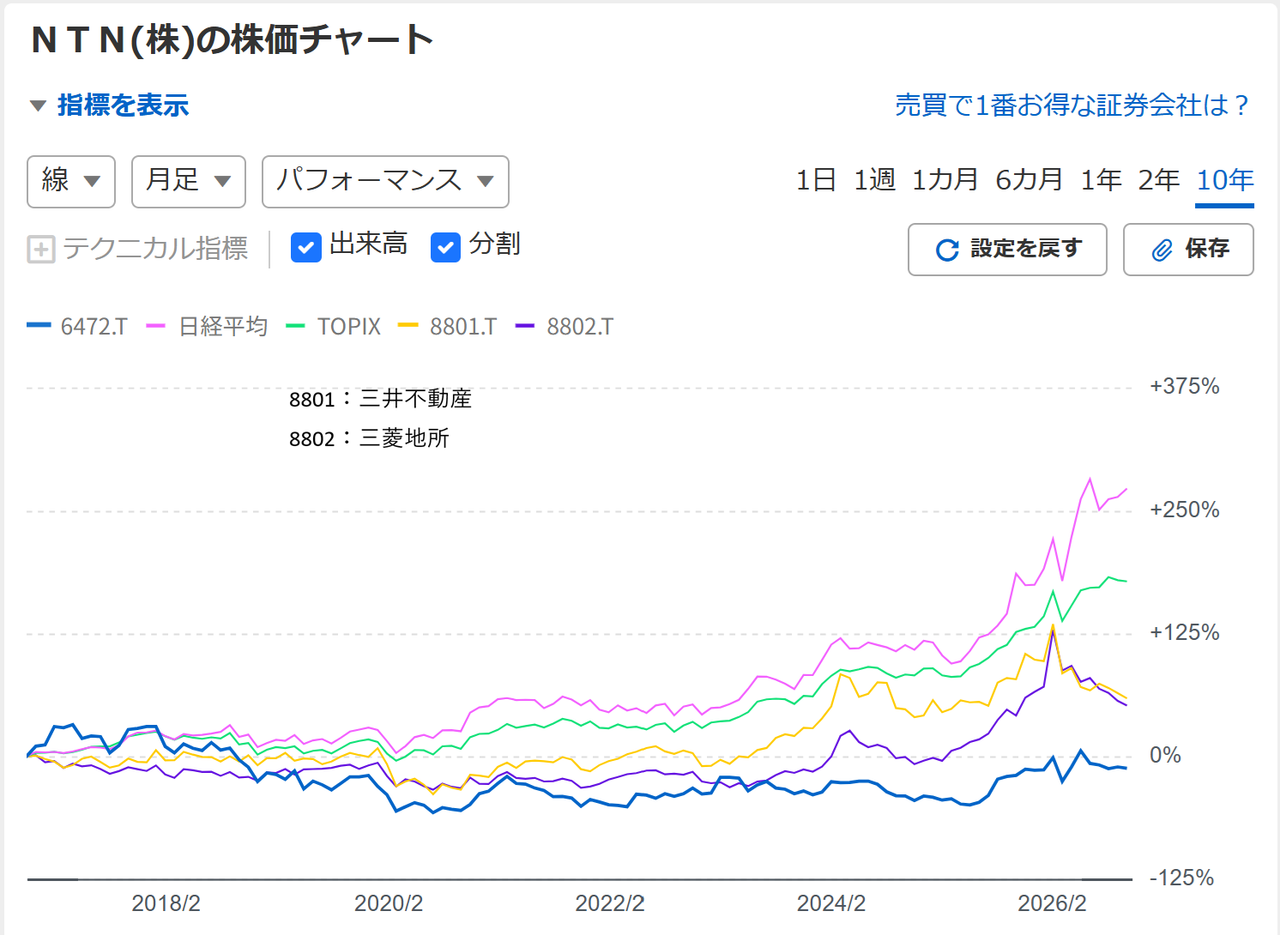Select the 1日 range tab
Screen dimensions: 1280x935
816,180
